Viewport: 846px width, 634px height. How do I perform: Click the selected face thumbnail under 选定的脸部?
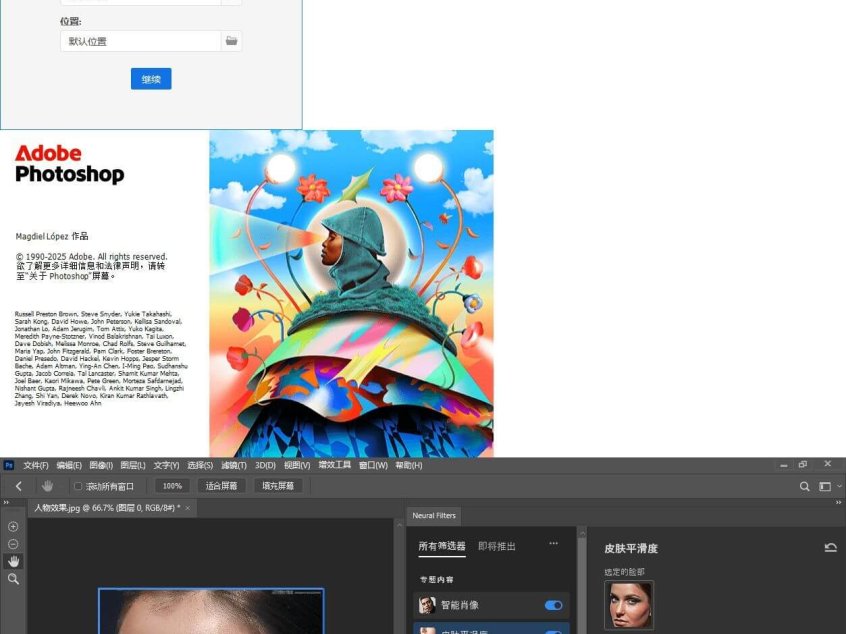coord(629,605)
